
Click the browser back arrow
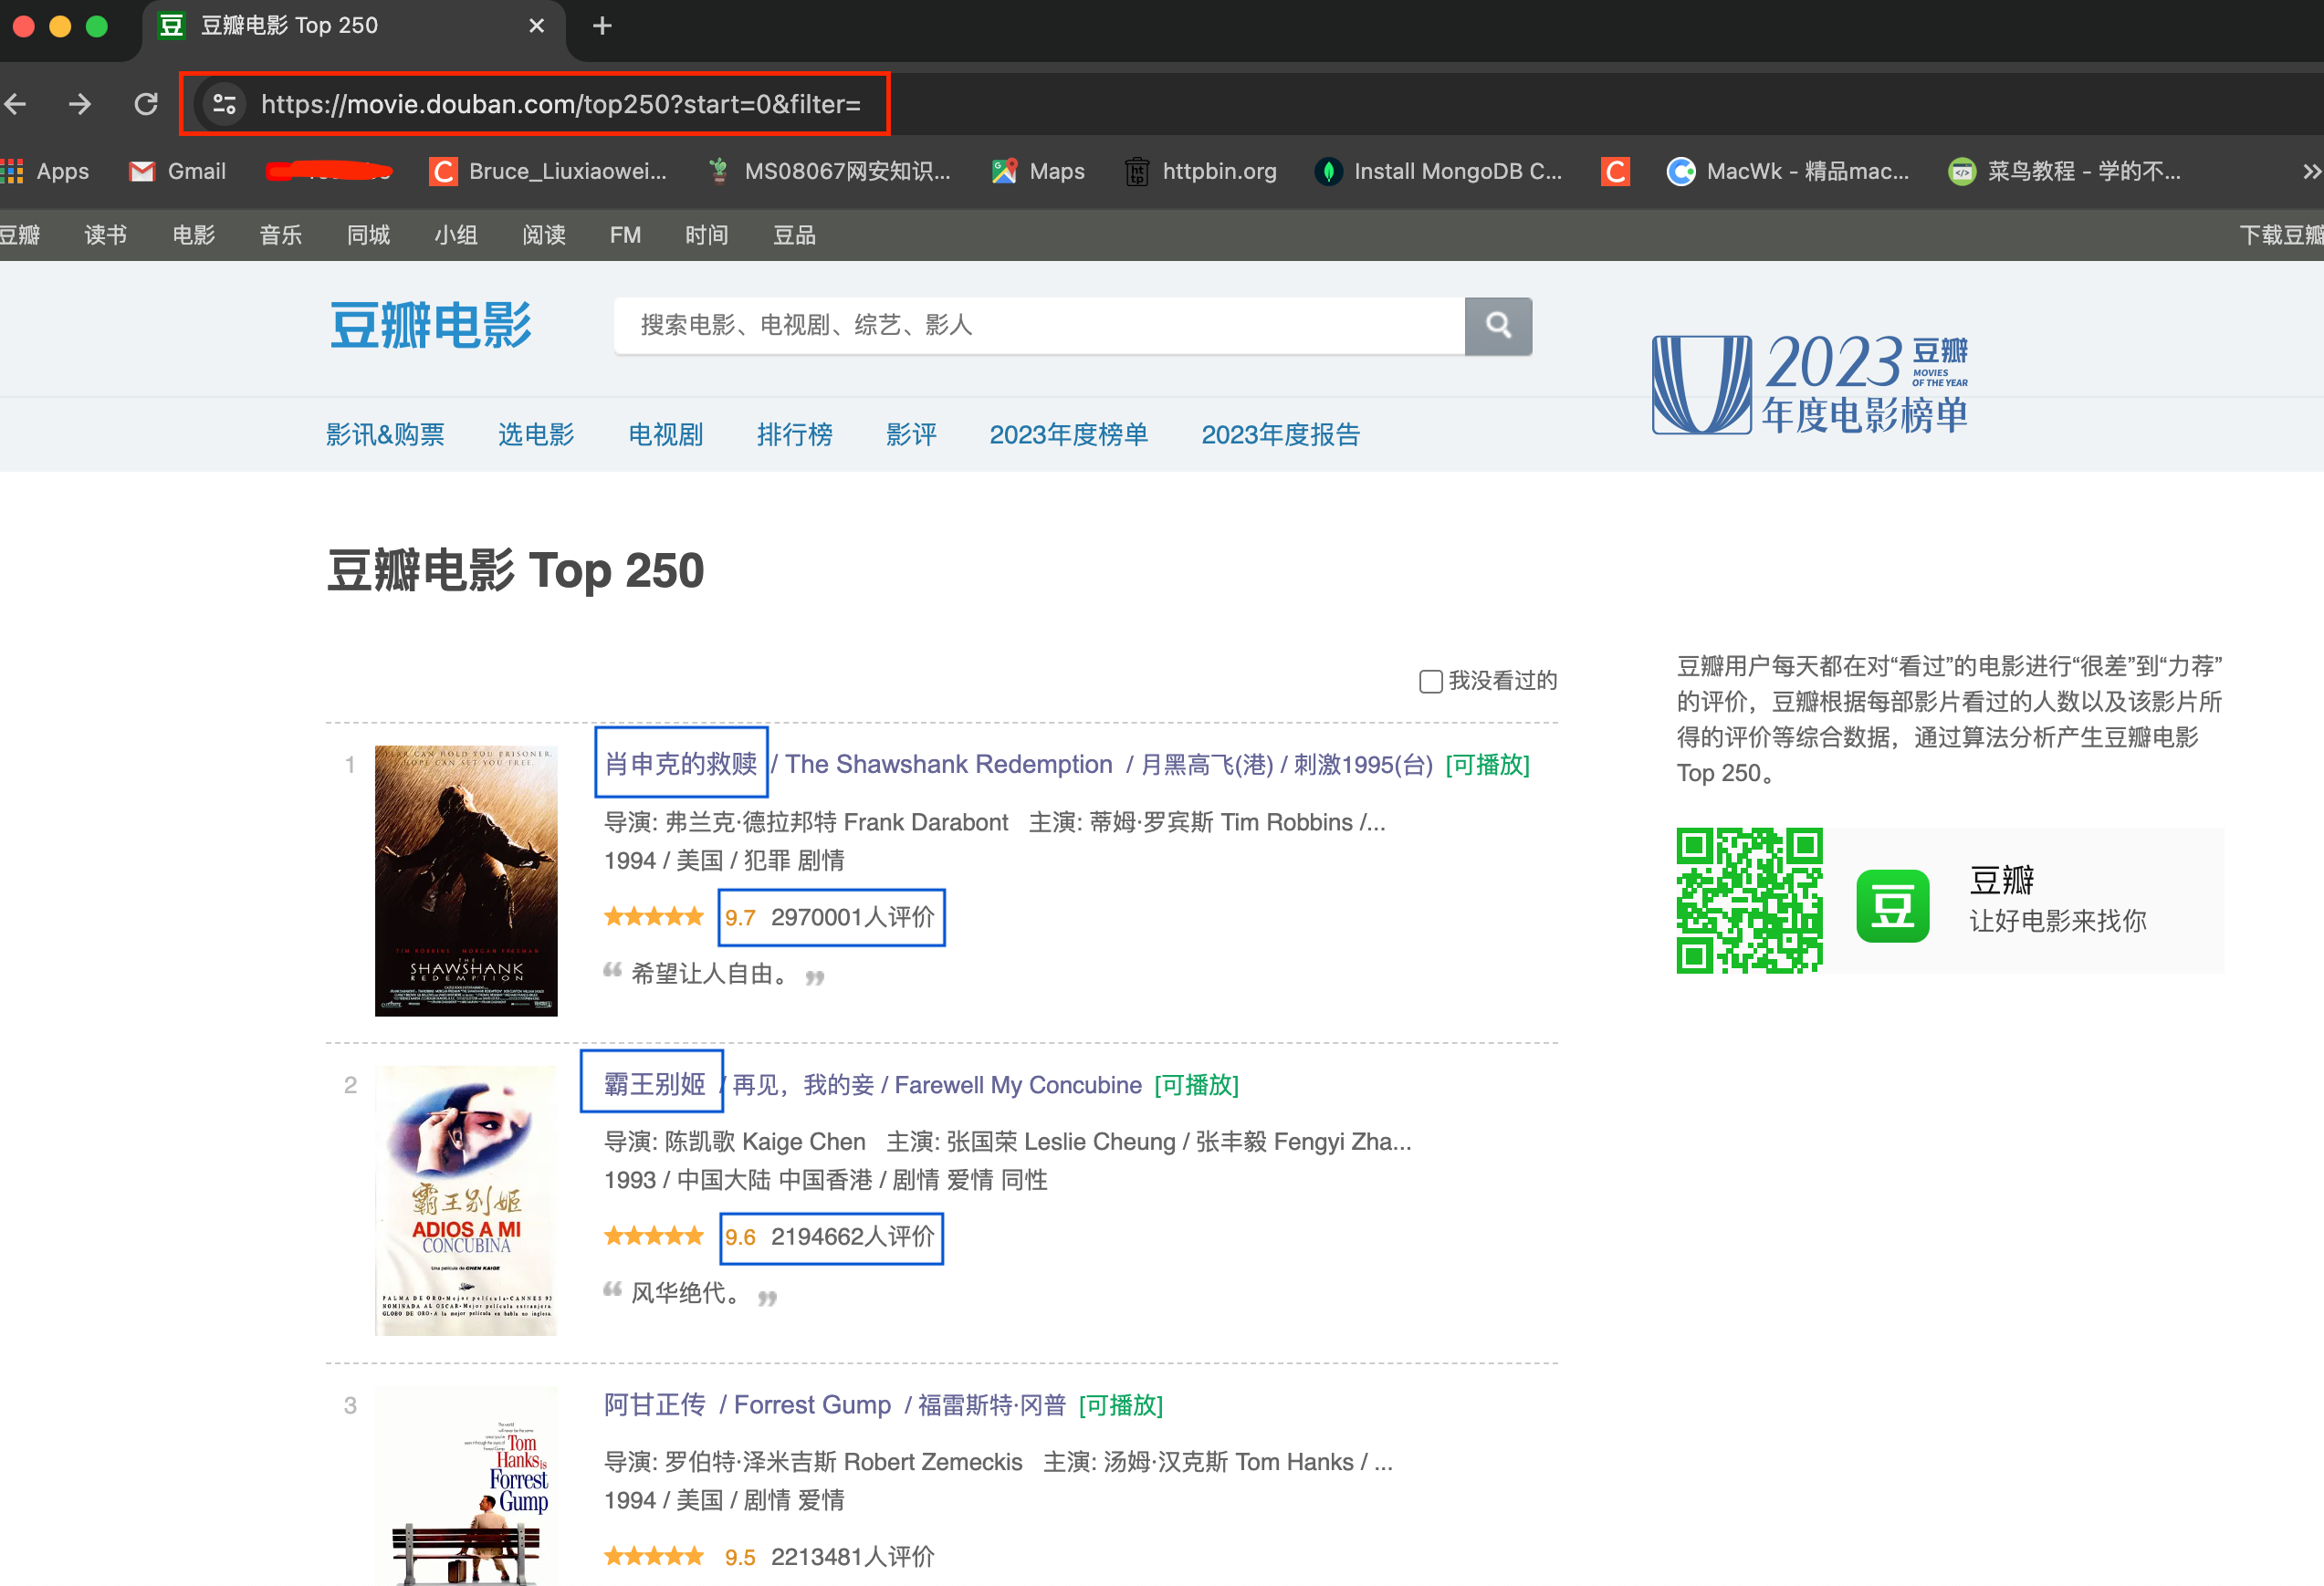click(16, 104)
